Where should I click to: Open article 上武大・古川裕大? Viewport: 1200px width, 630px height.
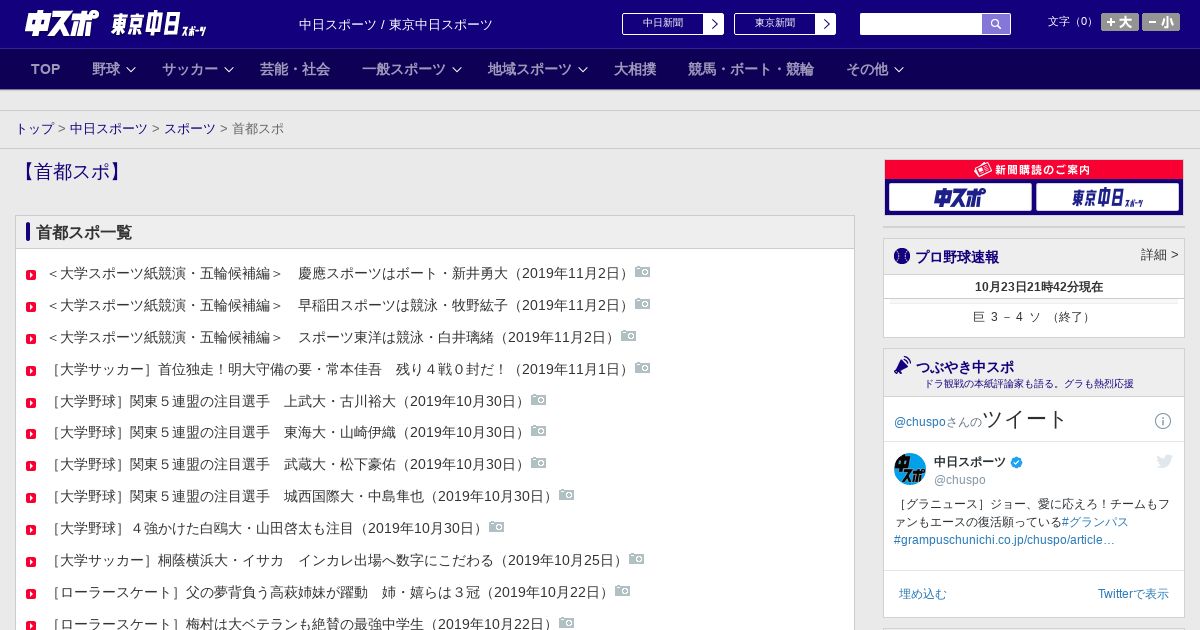pyautogui.click(x=288, y=401)
